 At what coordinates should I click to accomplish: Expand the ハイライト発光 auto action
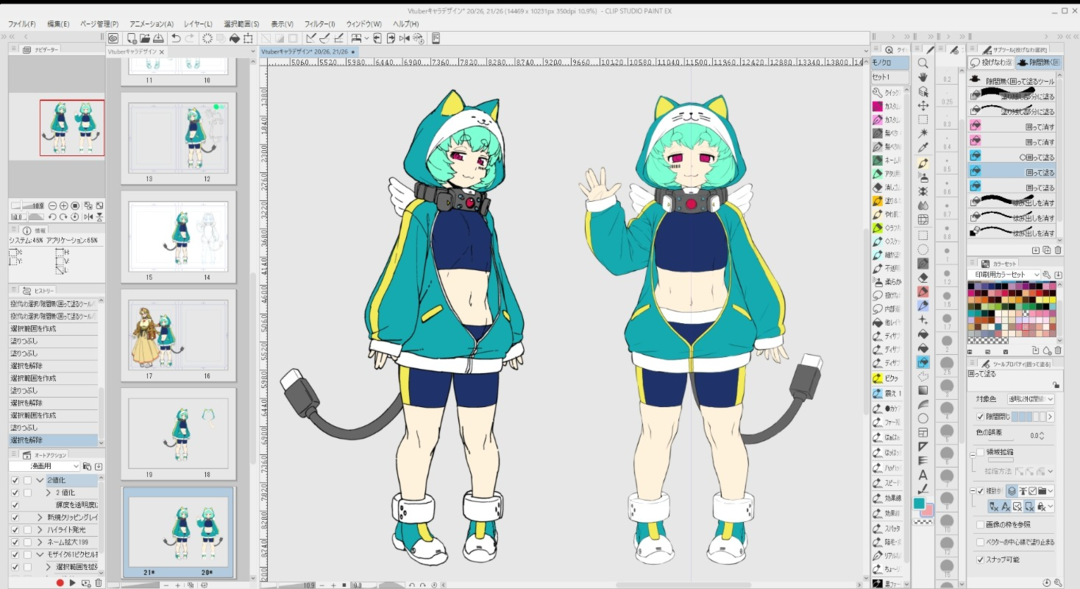click(40, 529)
